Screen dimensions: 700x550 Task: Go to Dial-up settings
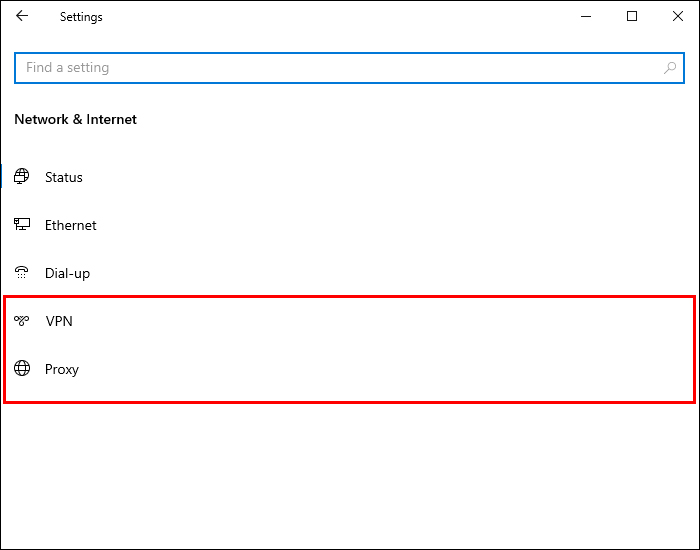click(x=67, y=273)
